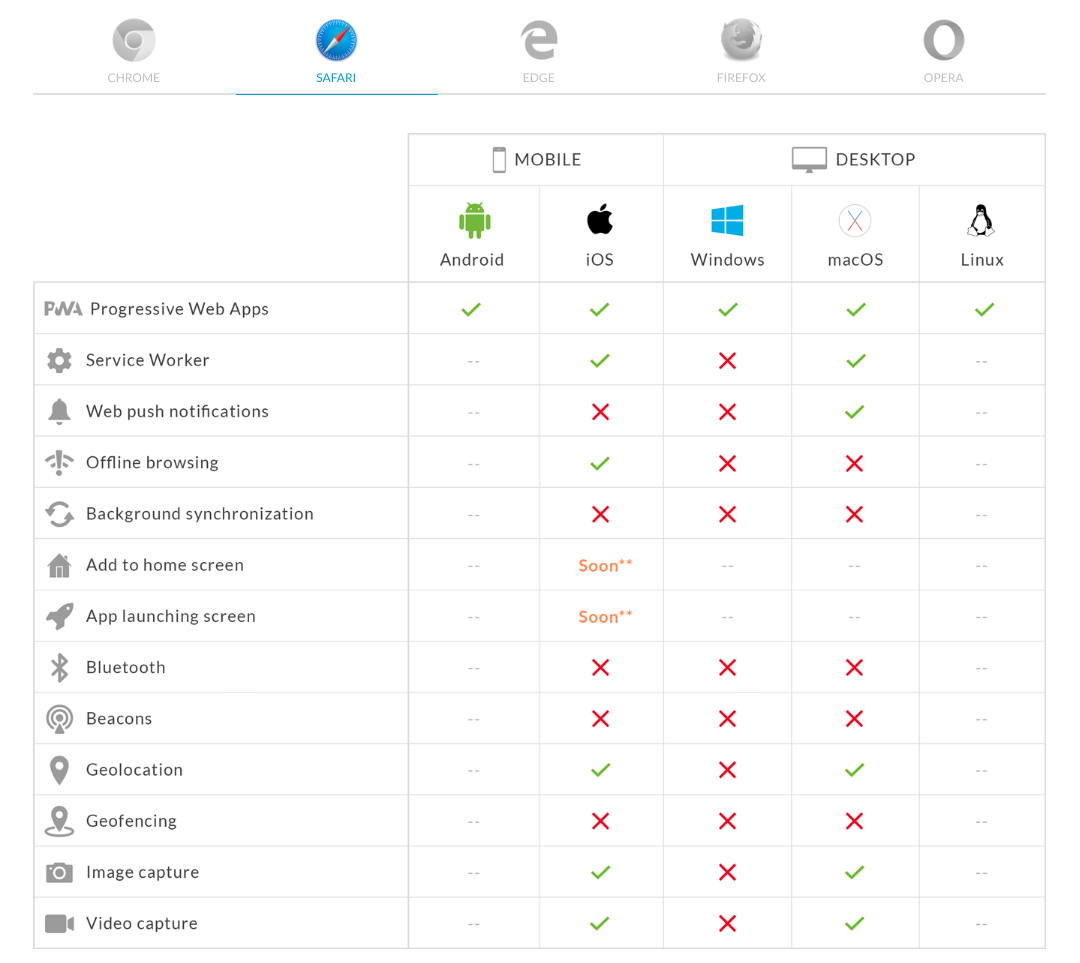This screenshot has width=1080, height=963.
Task: Click the Offline browsing signal icon
Action: pos(59,462)
